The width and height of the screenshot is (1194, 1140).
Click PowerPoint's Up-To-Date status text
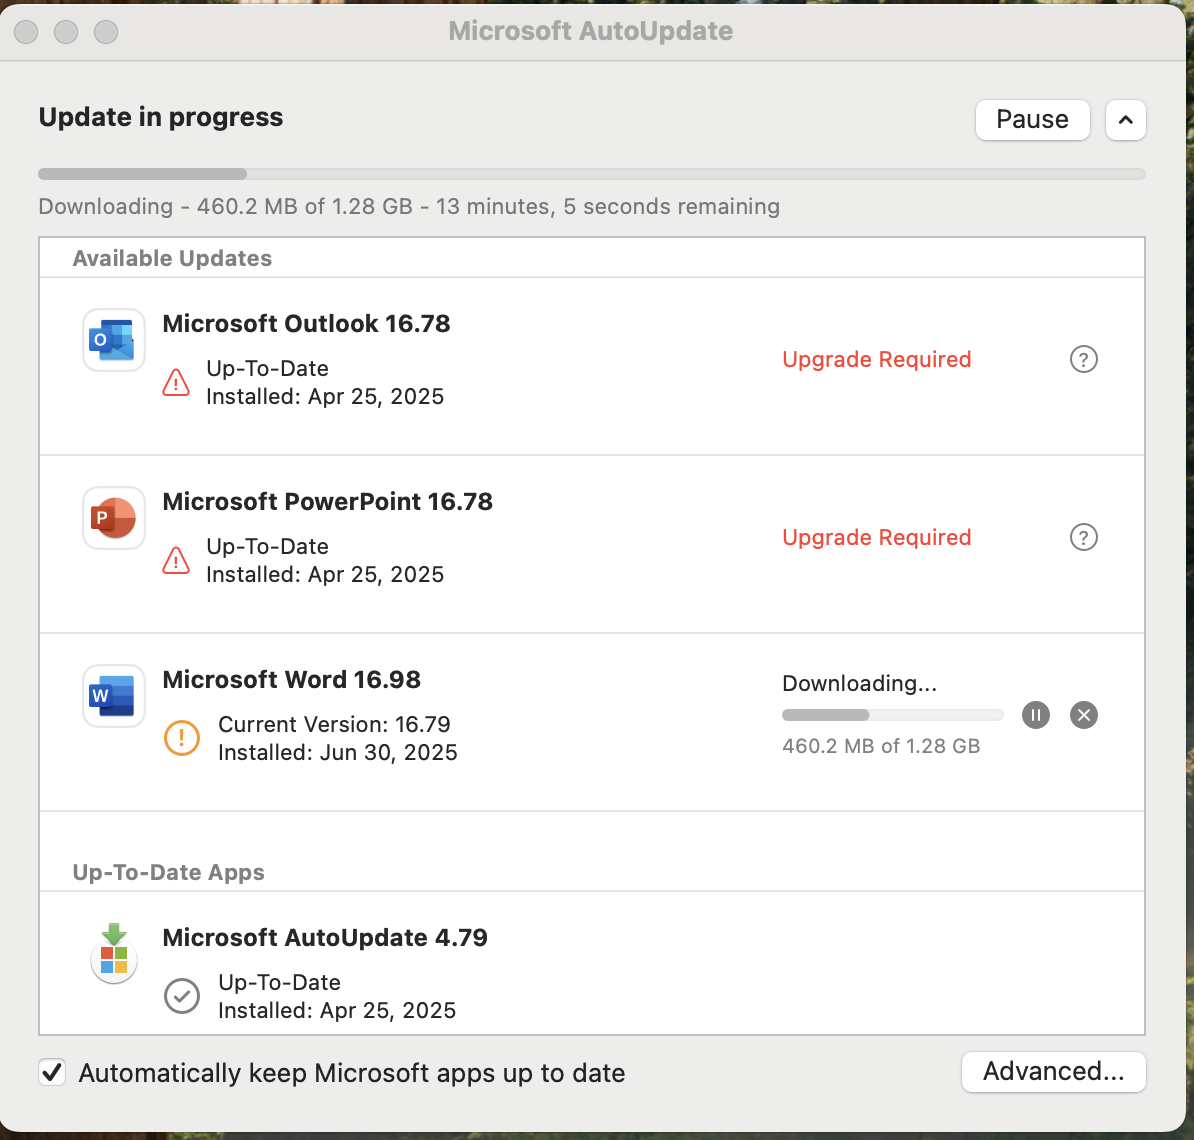267,547
